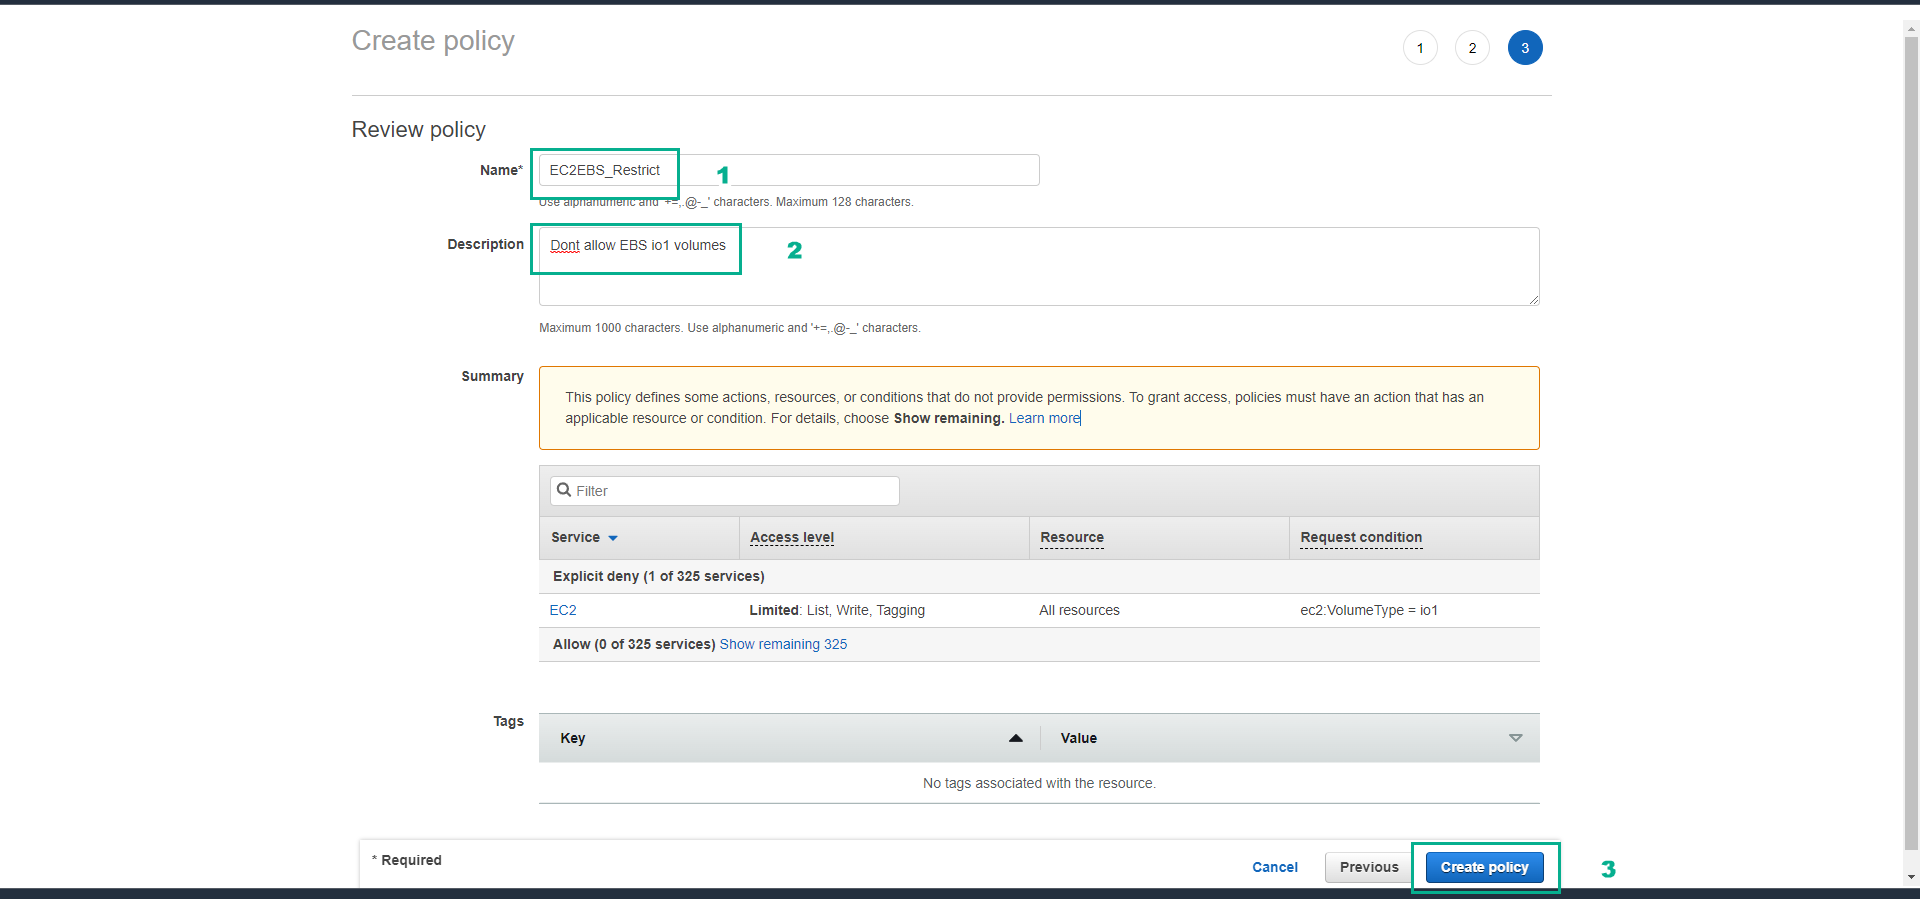Click the Request condition column header

[x=1361, y=538]
